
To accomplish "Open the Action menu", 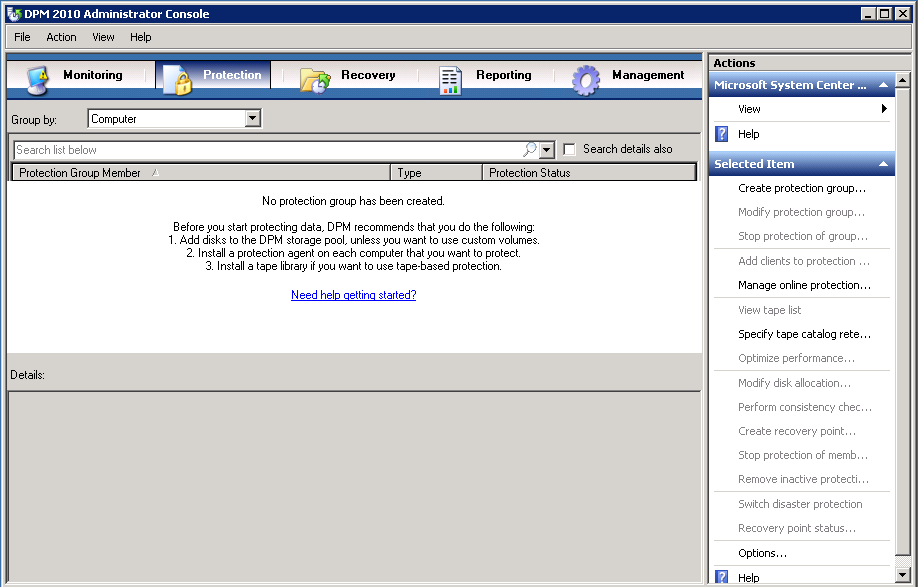I will [61, 37].
